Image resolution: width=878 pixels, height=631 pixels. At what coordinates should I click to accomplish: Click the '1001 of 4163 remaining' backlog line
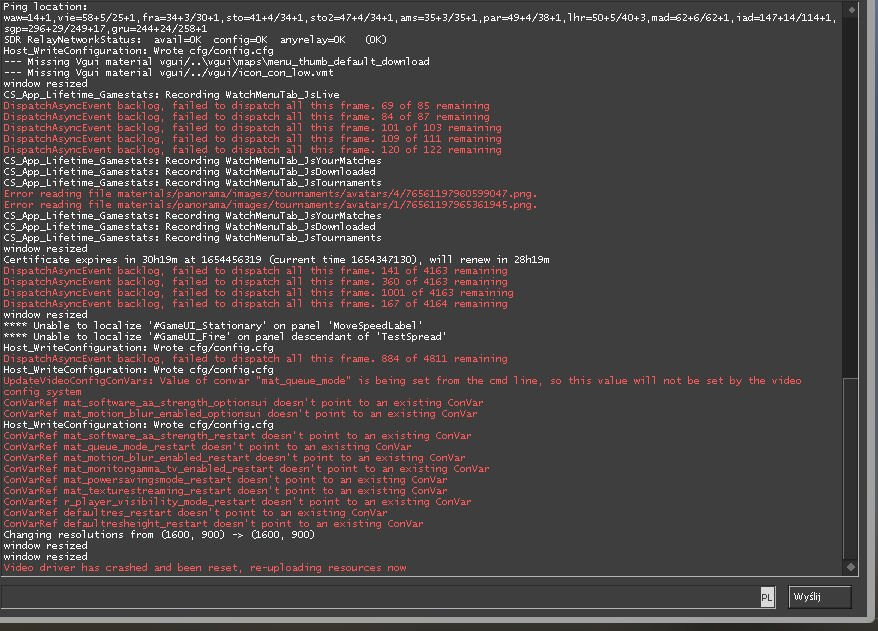[258, 293]
